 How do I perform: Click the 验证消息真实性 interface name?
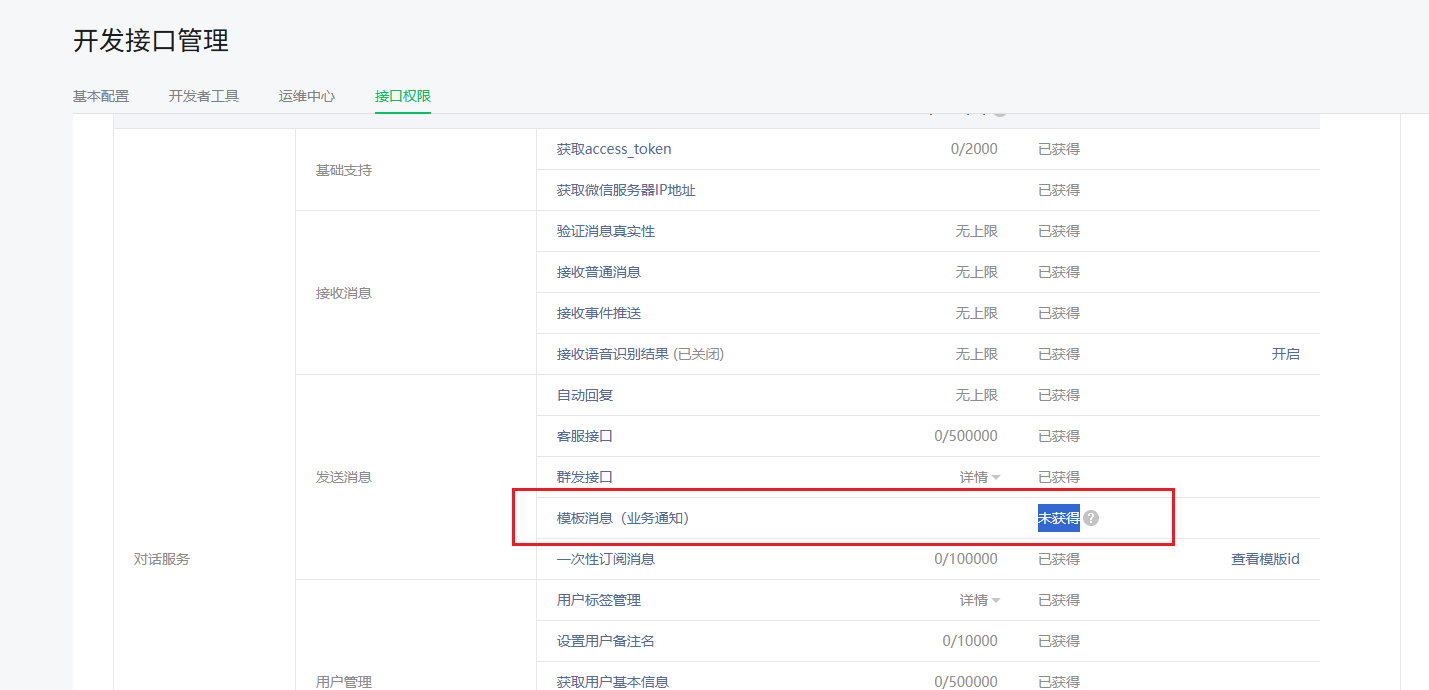[x=606, y=231]
